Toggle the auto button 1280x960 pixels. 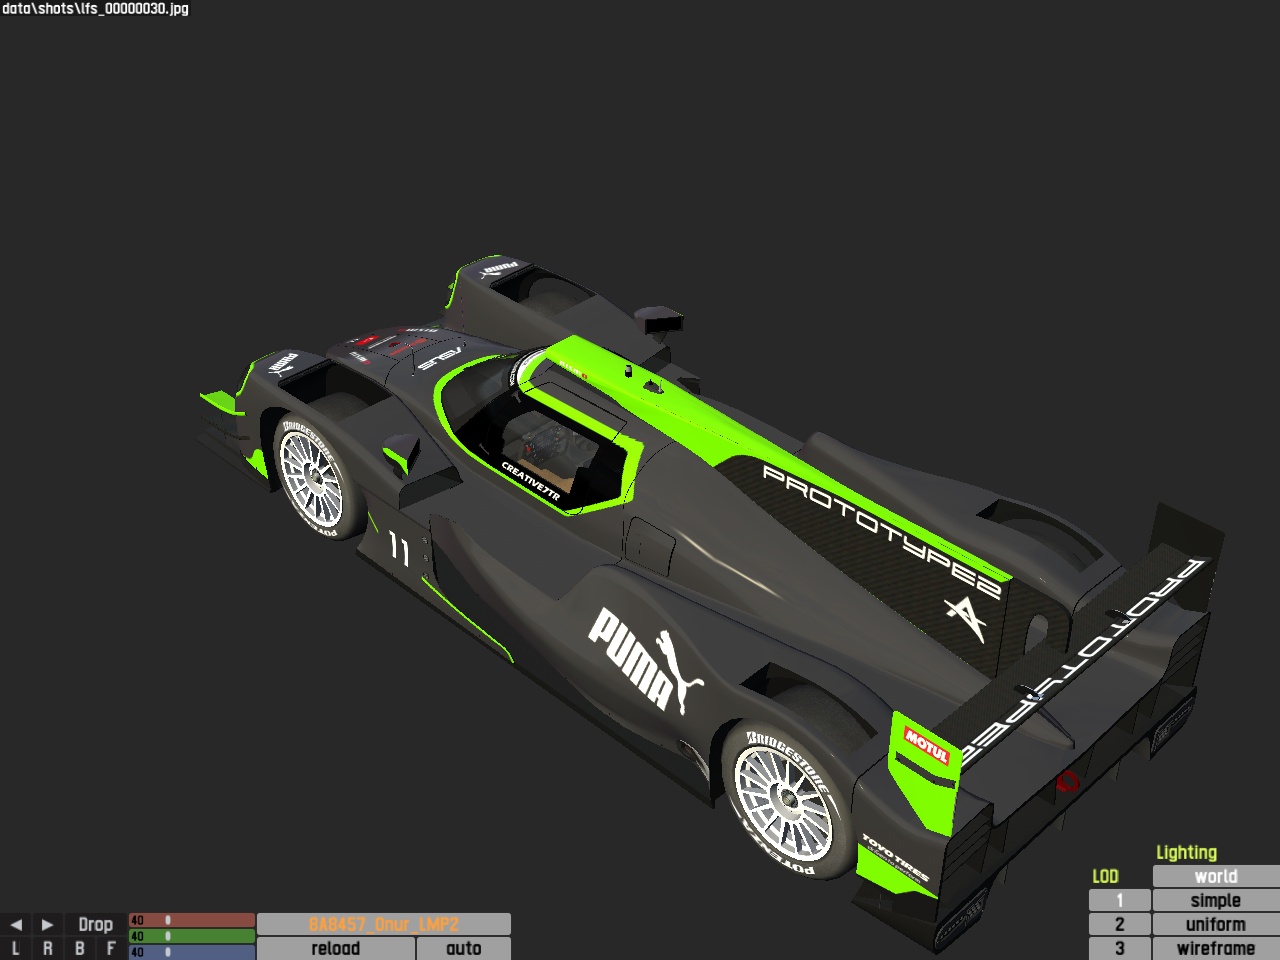(464, 948)
